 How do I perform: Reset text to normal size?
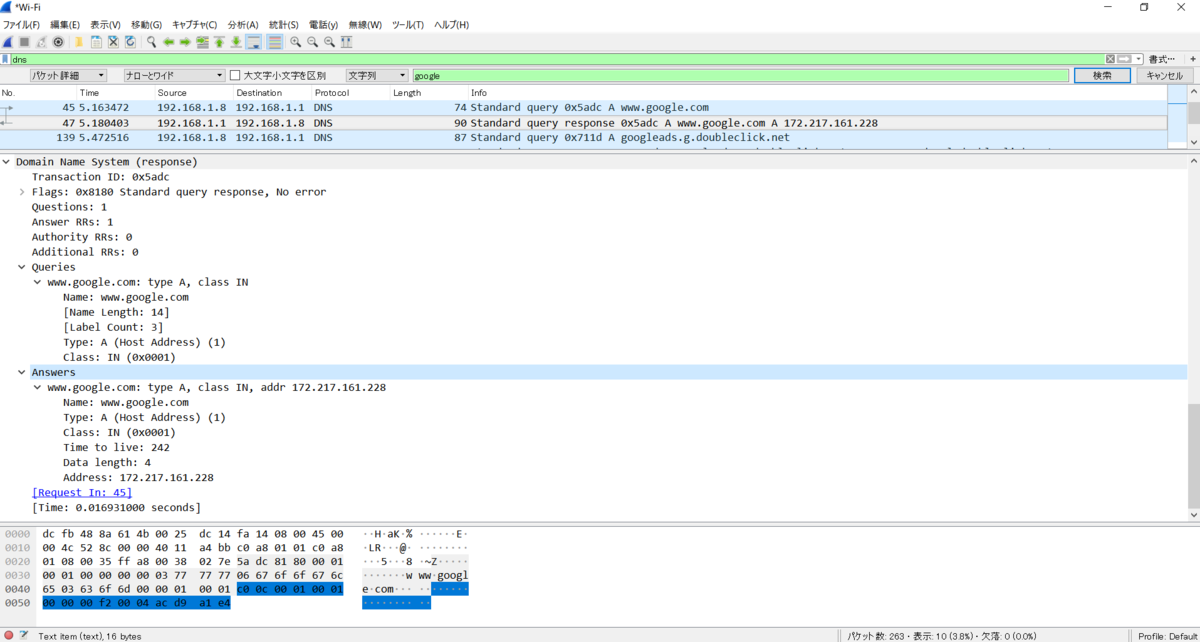(330, 42)
